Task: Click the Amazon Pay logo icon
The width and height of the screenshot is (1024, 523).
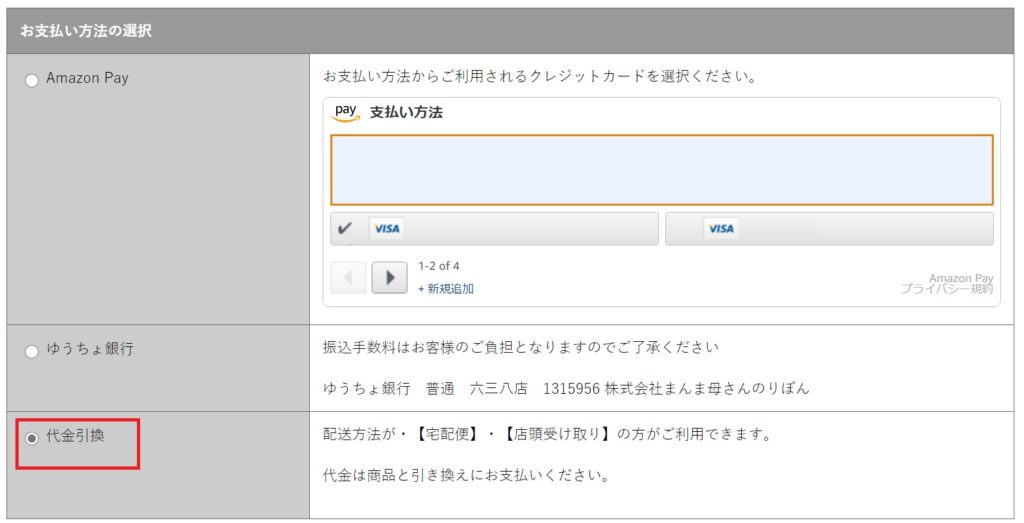Action: pyautogui.click(x=346, y=112)
